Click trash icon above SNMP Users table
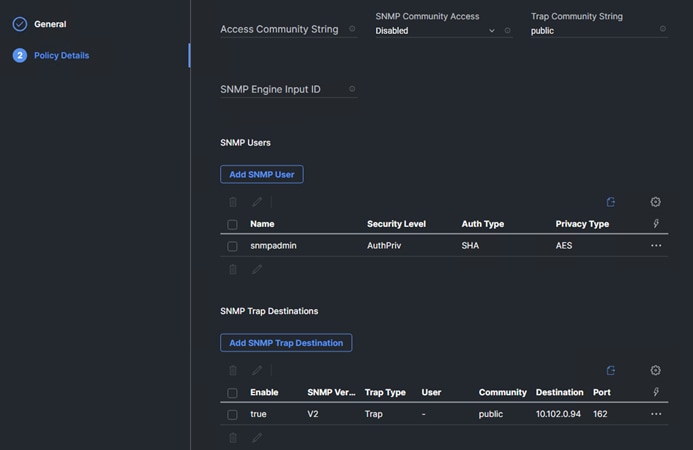693x450 pixels. click(233, 202)
